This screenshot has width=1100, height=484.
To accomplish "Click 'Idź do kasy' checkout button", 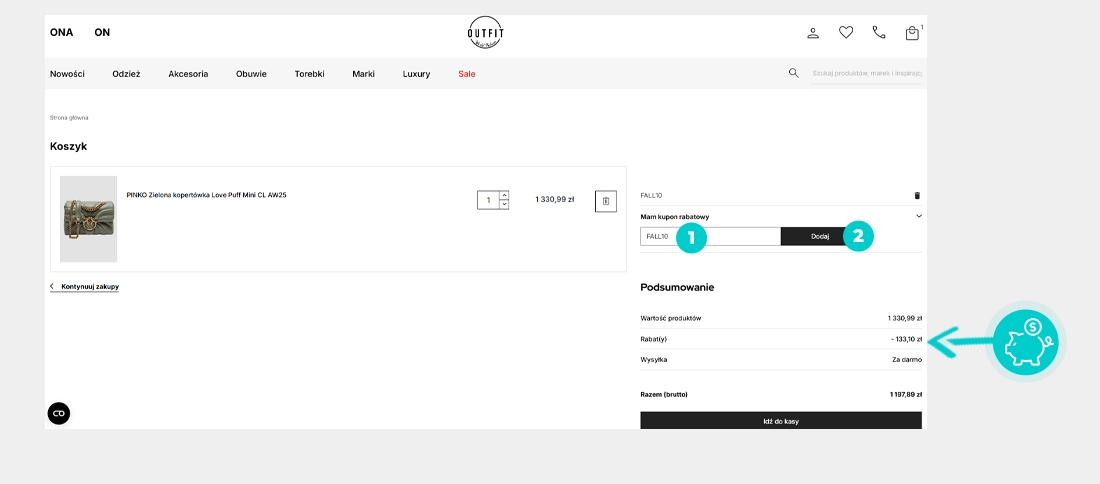I will [x=780, y=421].
